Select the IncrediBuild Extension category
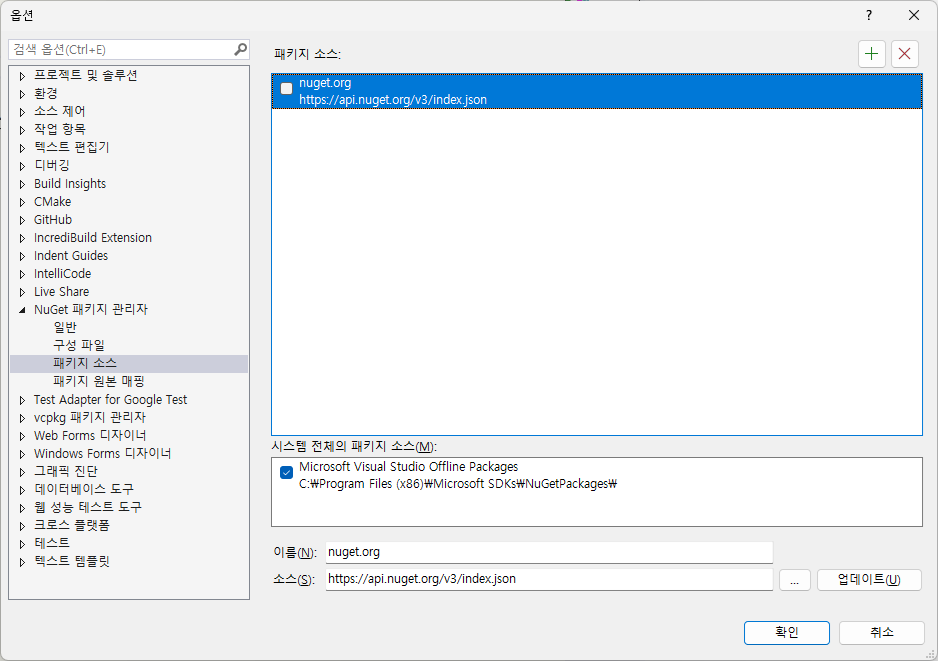938x661 pixels. (x=93, y=237)
